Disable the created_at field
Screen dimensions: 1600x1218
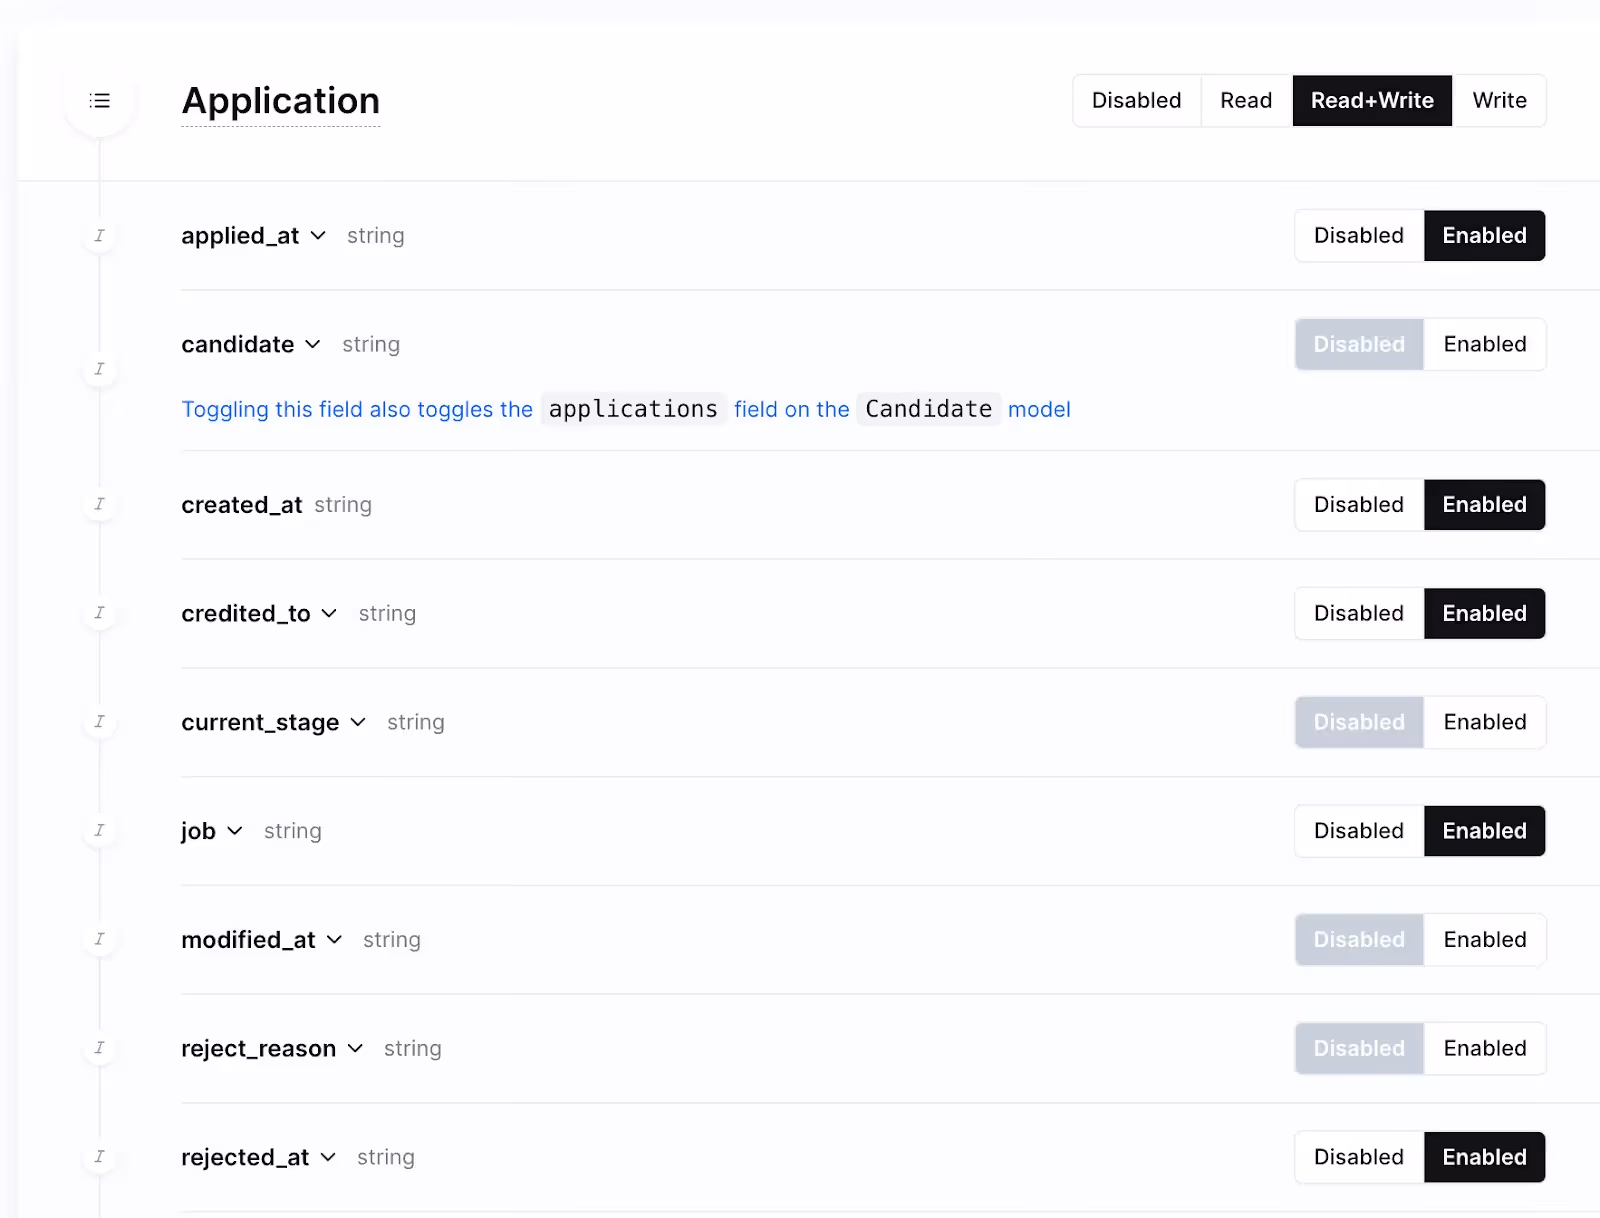(x=1359, y=505)
